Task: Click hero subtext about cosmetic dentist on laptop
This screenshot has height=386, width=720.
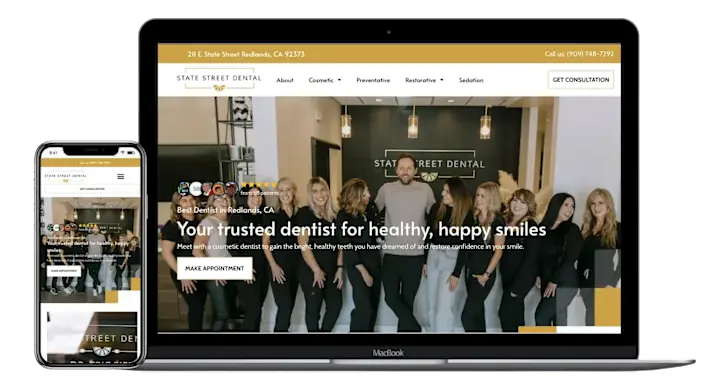Action: point(350,246)
